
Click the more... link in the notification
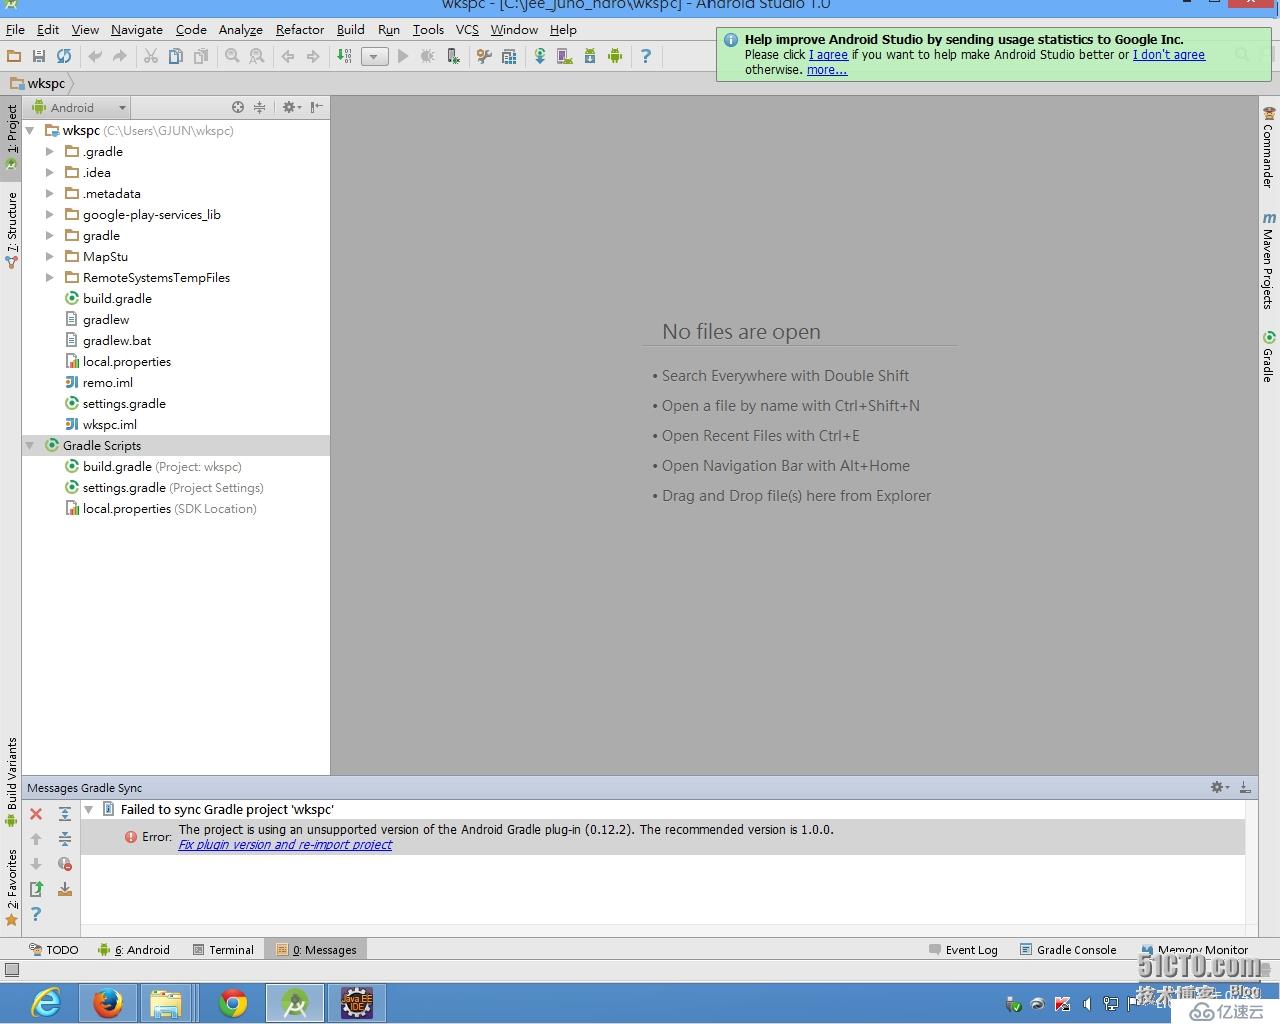827,70
